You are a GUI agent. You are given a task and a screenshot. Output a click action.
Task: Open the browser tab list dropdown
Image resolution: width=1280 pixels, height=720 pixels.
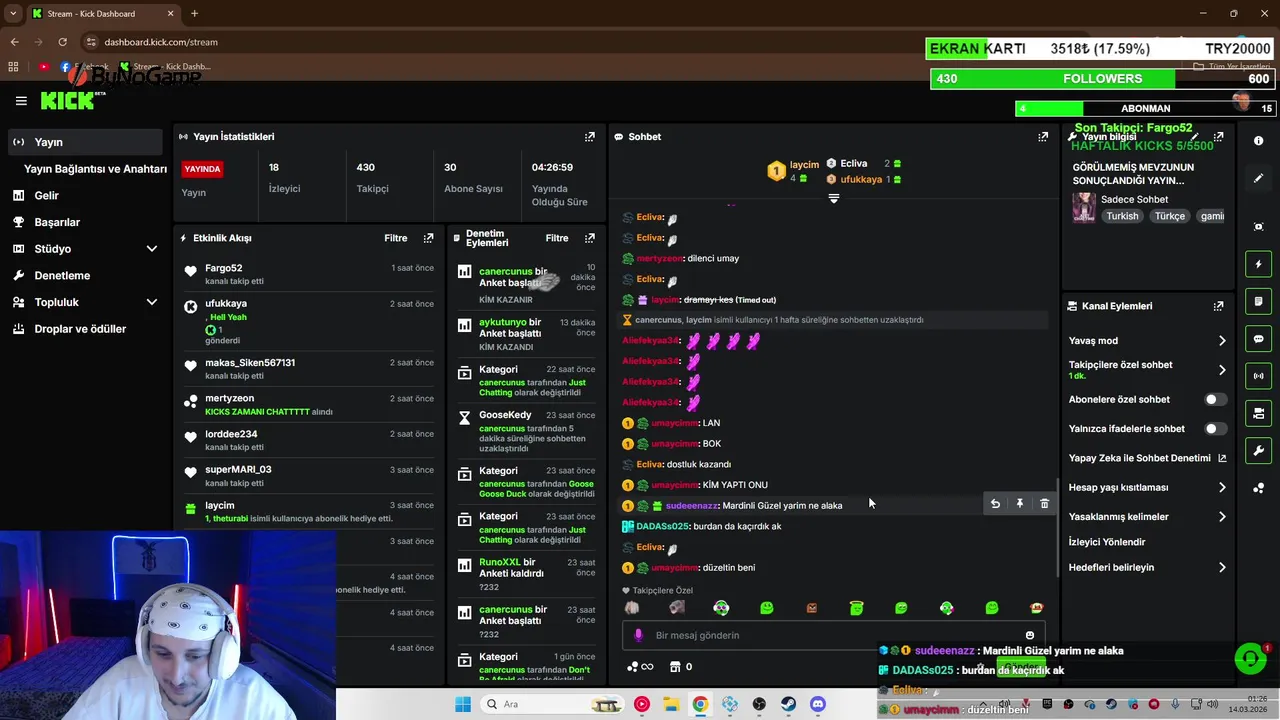coord(13,13)
